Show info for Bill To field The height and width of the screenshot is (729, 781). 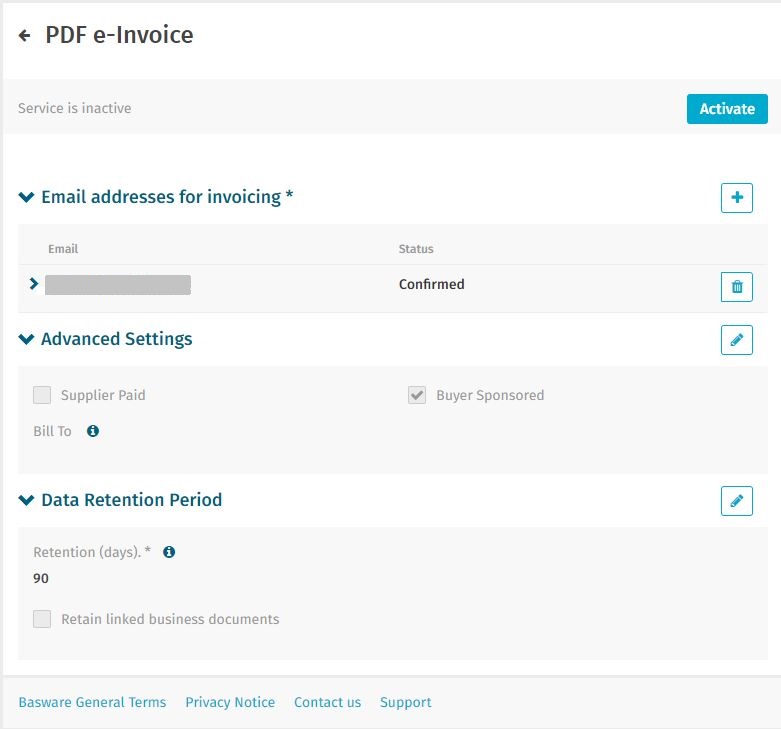93,431
